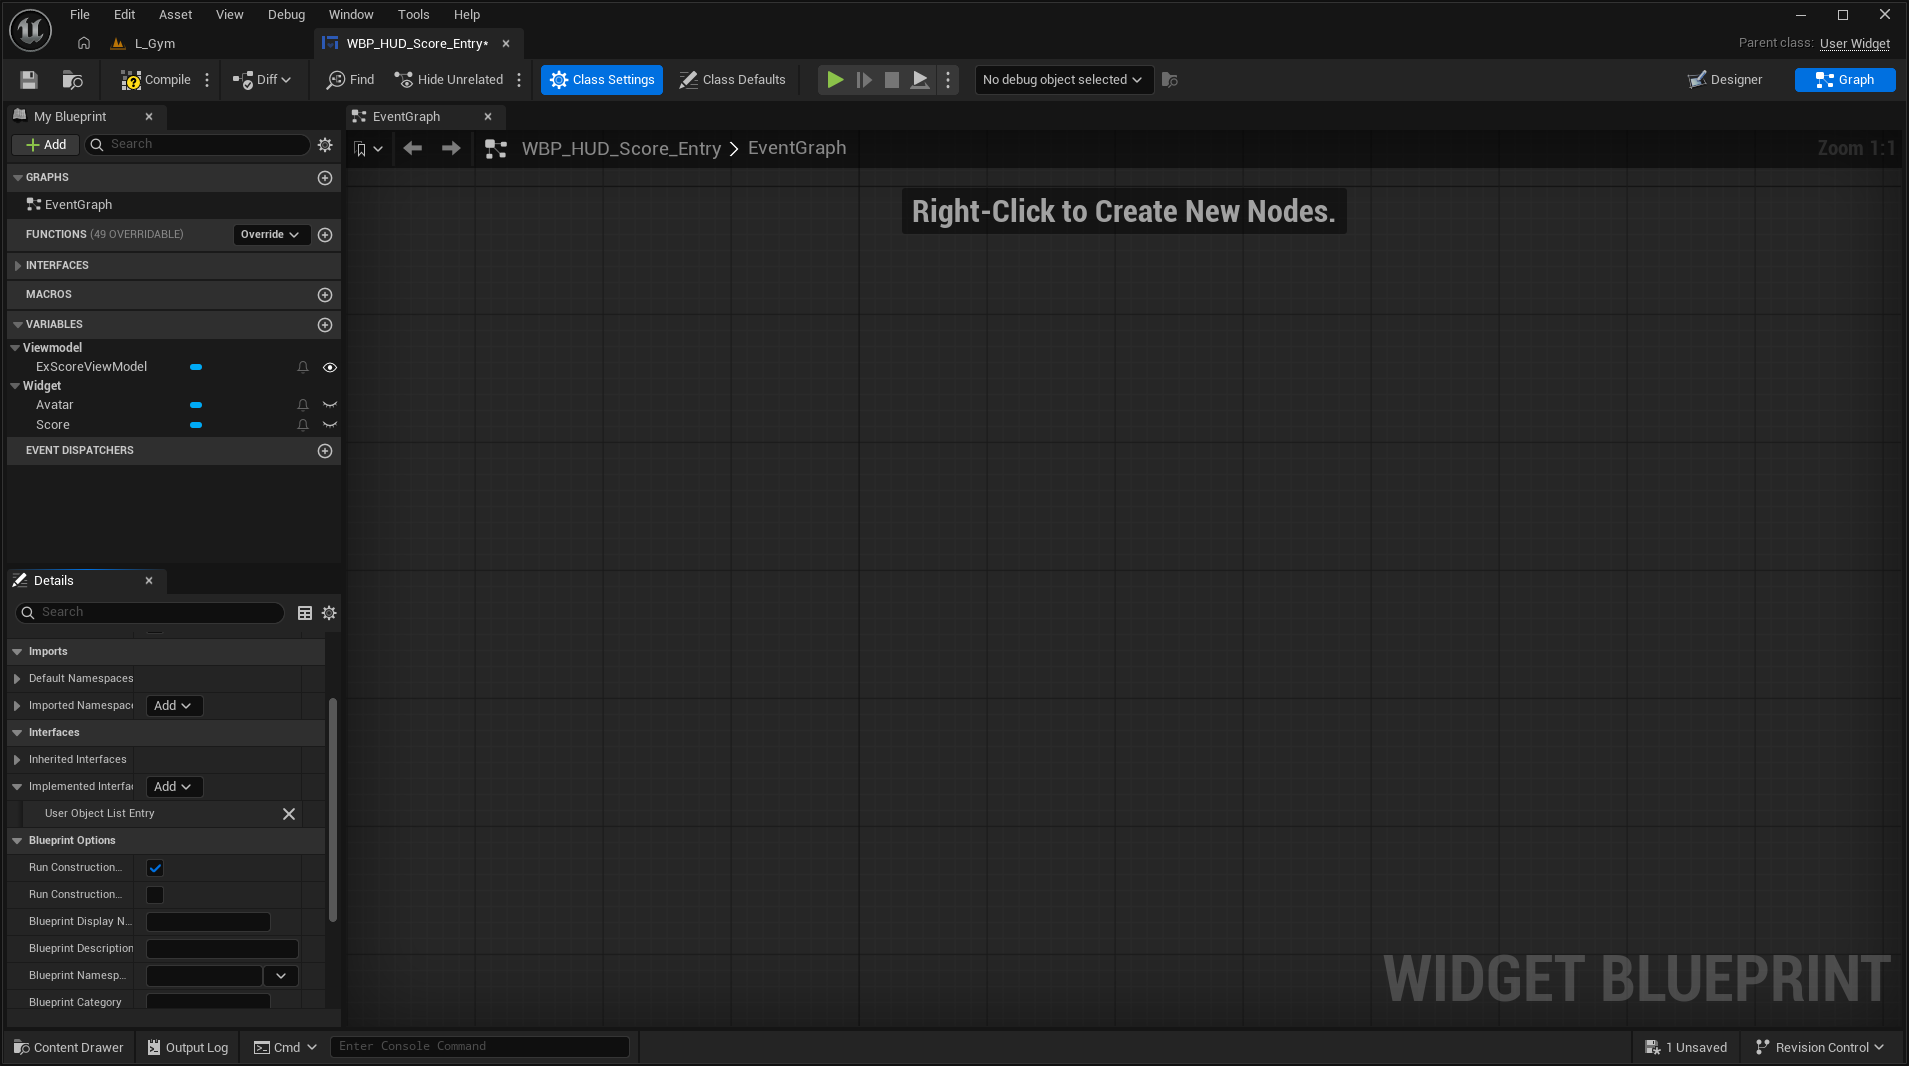Open My Blueprint settings gear
Screen dimensions: 1909x1066
pos(325,145)
